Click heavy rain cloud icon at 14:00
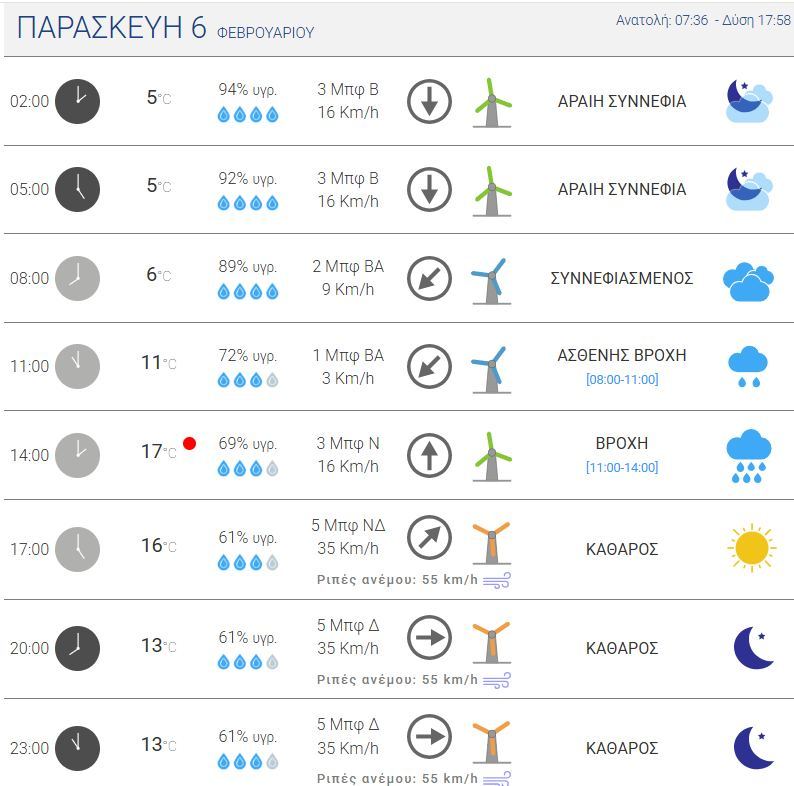 click(747, 456)
